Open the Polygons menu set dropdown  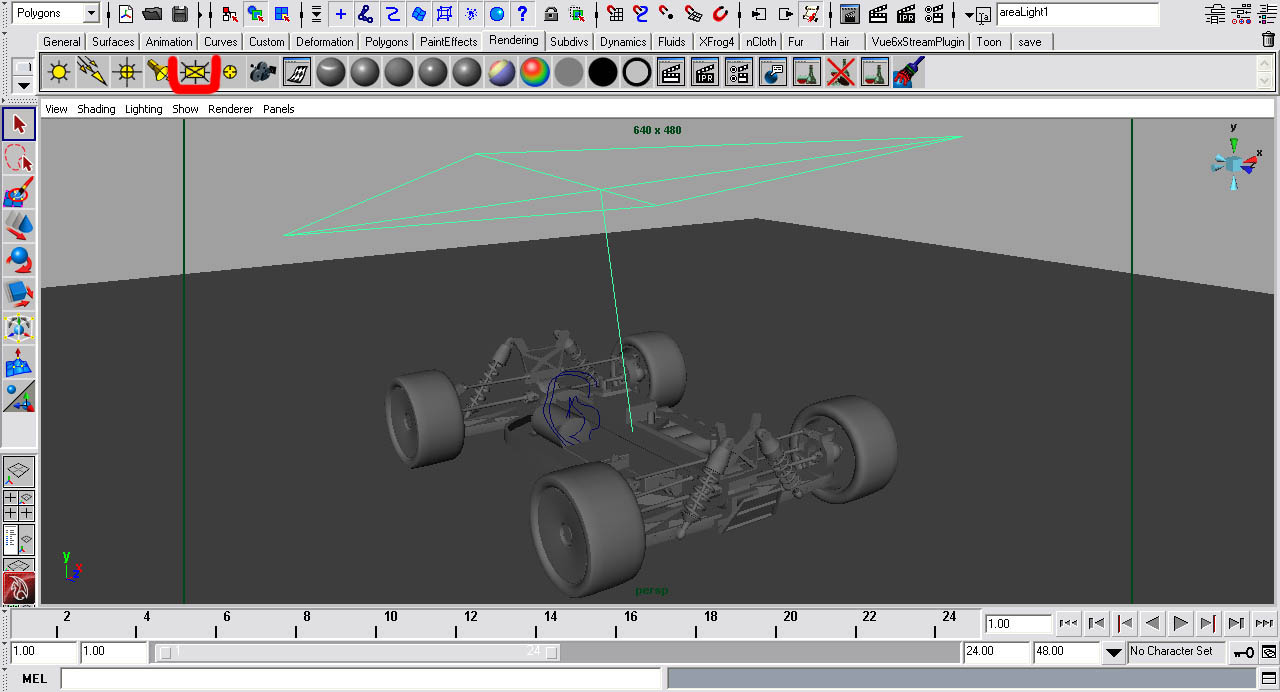pyautogui.click(x=91, y=14)
